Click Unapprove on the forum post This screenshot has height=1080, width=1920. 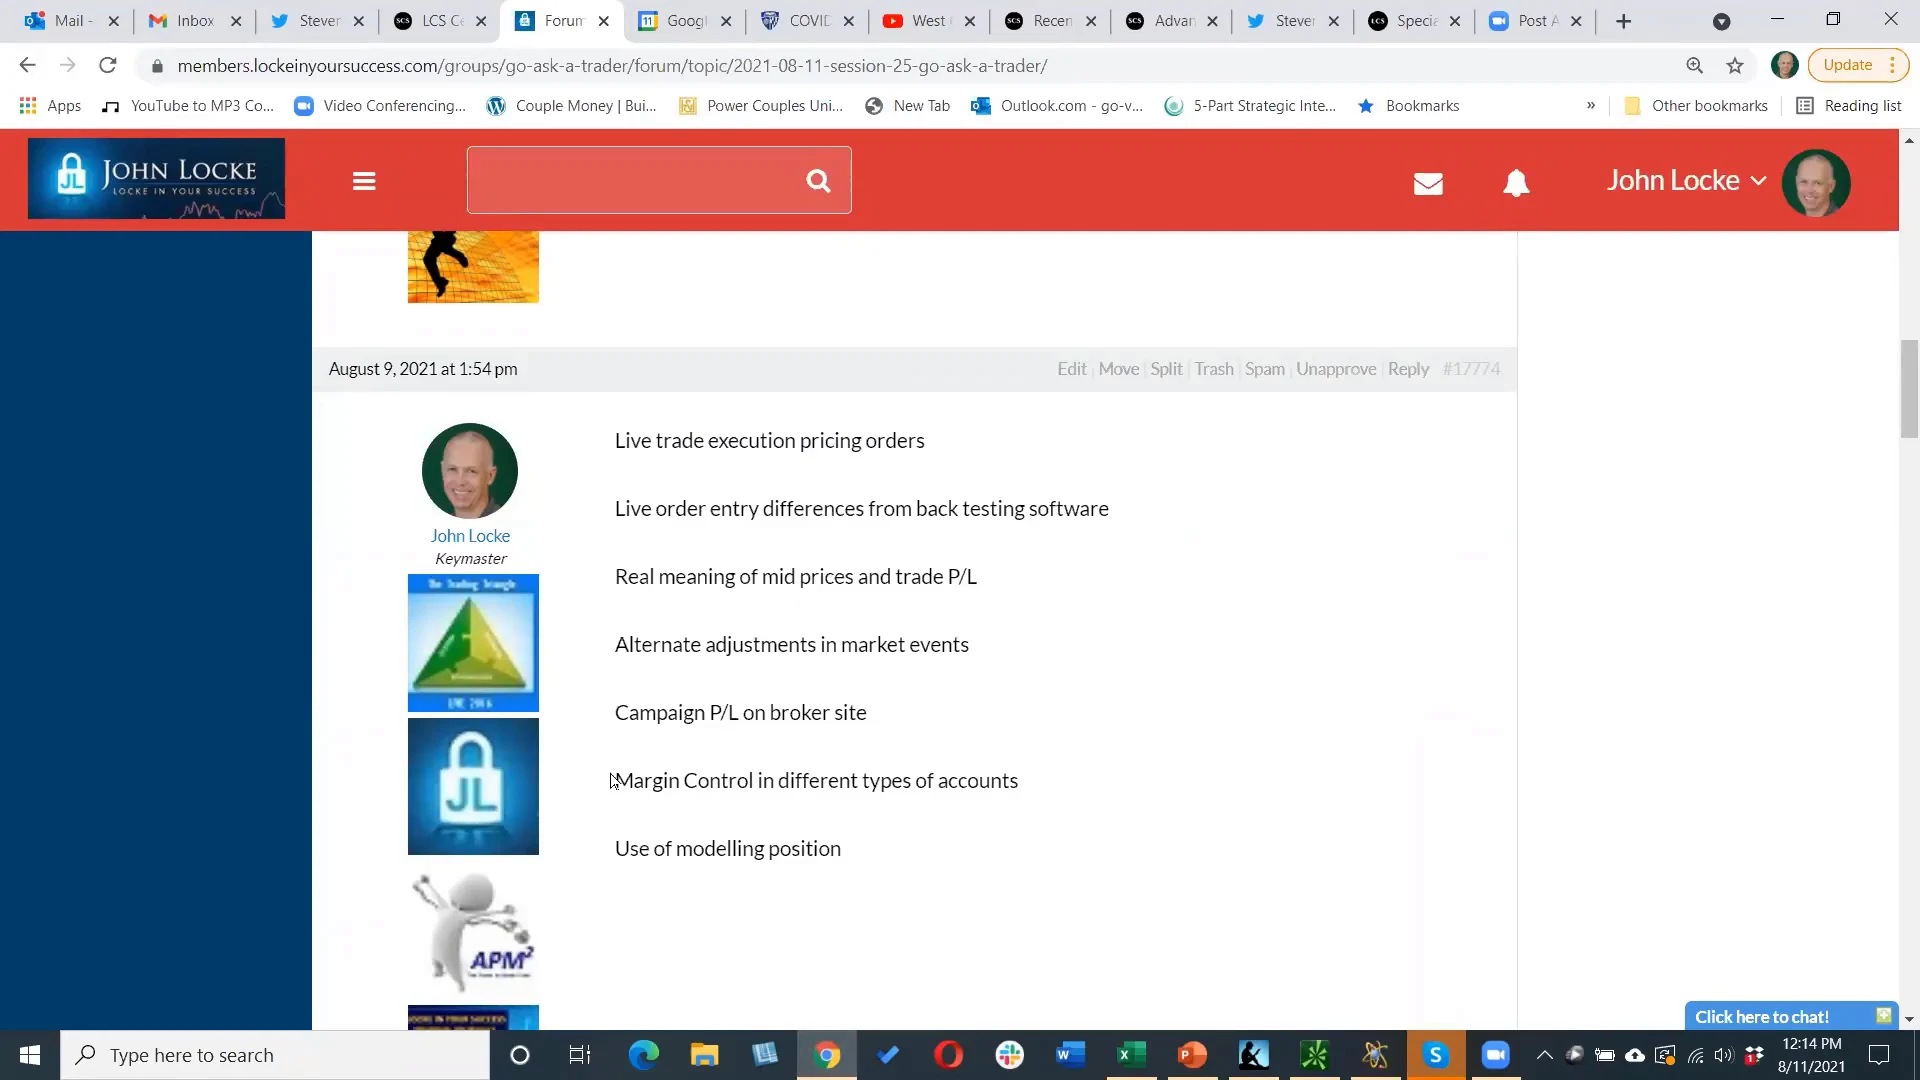[x=1336, y=369]
